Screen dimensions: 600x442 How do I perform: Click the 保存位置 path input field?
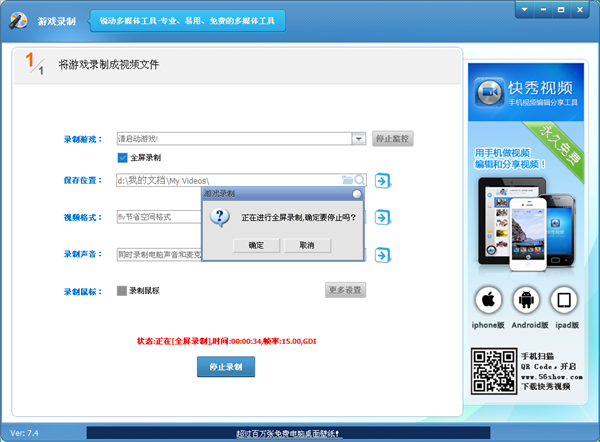(241, 180)
